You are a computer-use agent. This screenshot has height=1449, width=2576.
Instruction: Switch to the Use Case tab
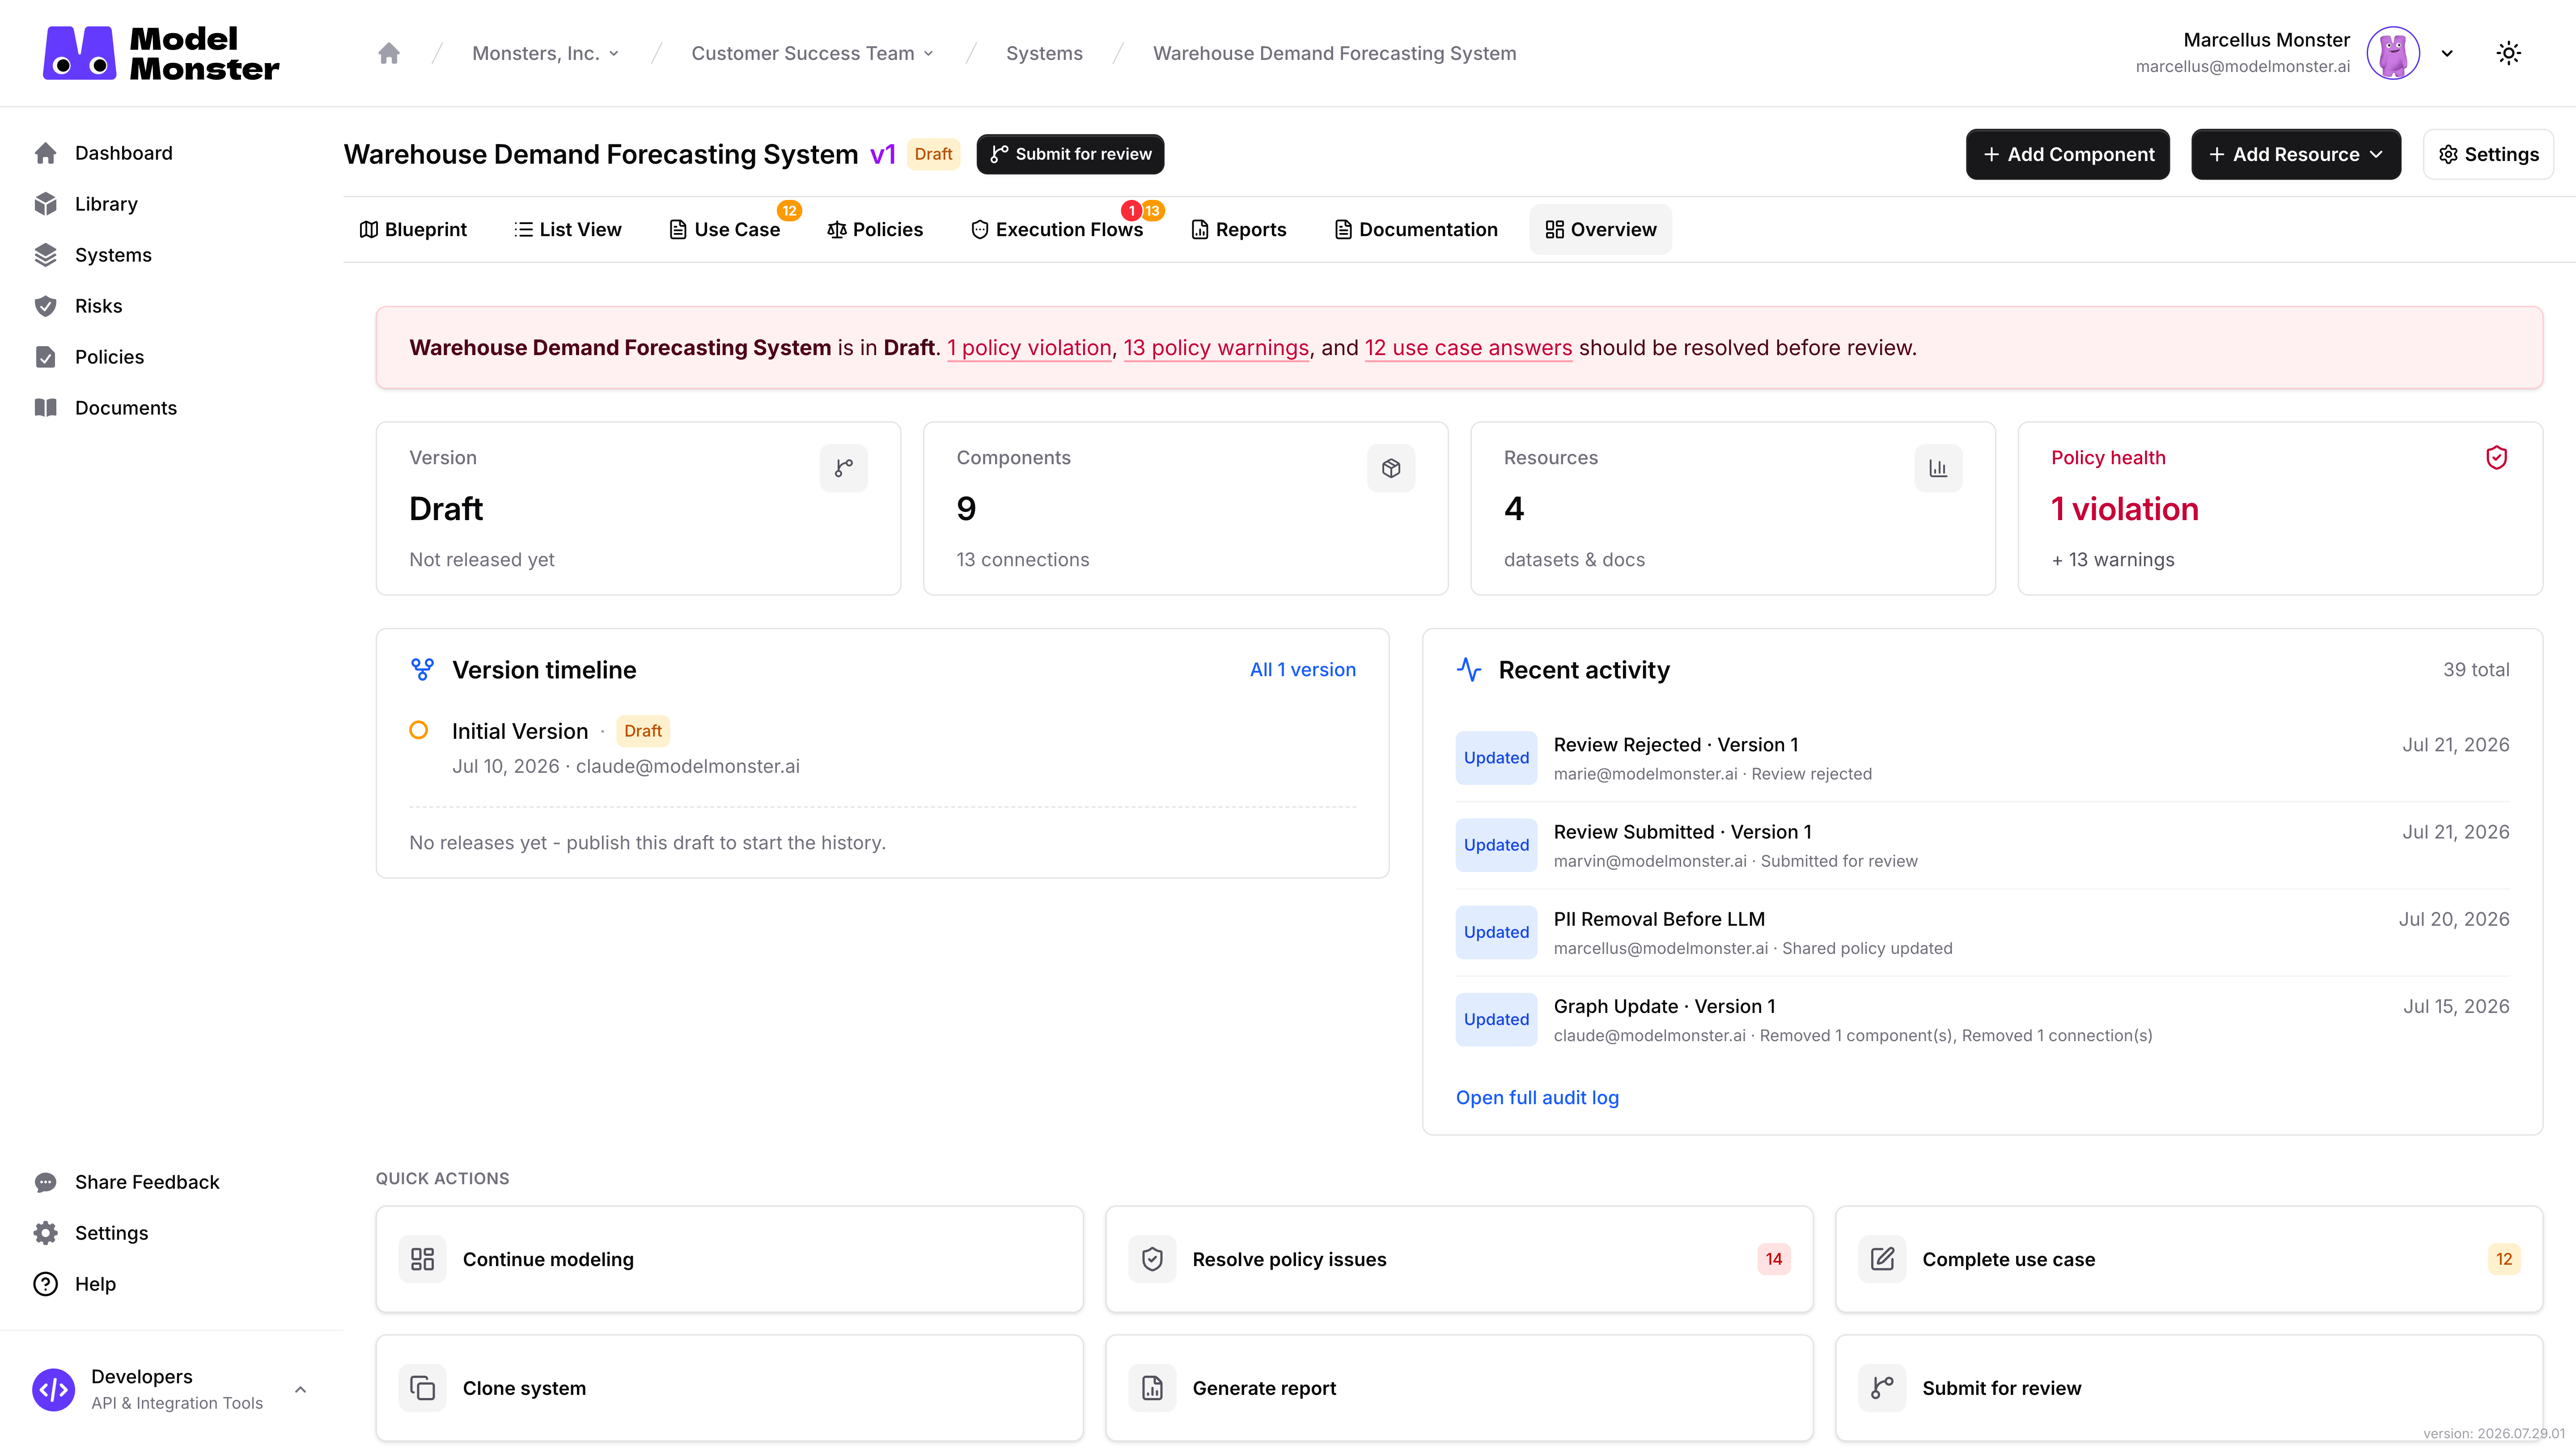pyautogui.click(x=726, y=229)
